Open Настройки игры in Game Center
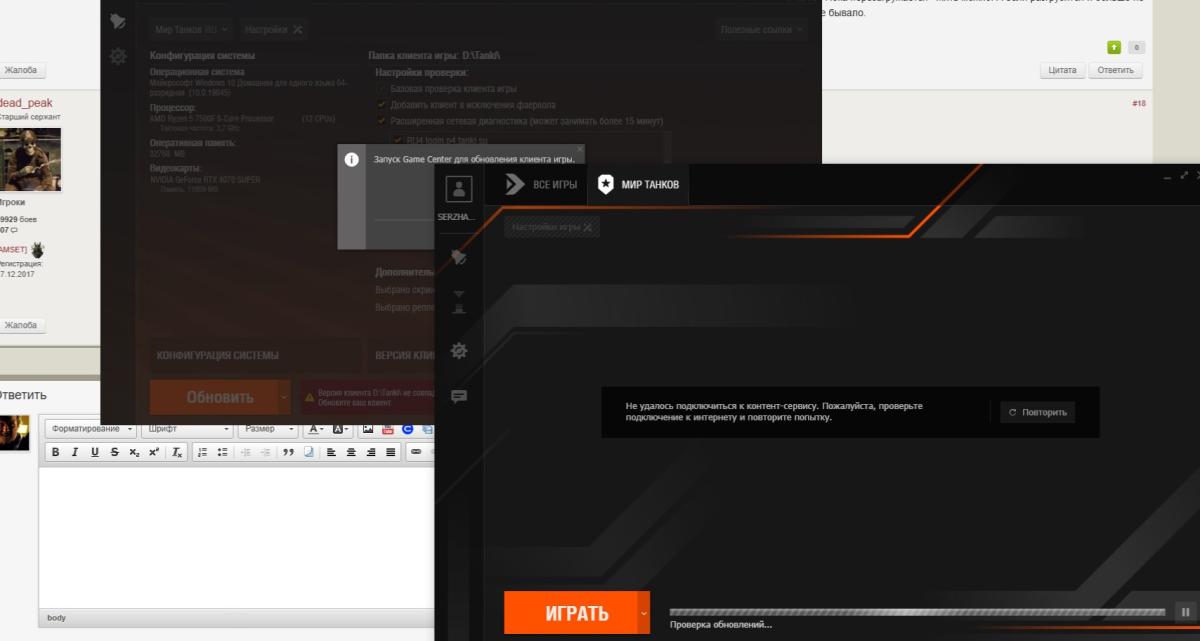Image resolution: width=1200 pixels, height=641 pixels. coord(552,227)
